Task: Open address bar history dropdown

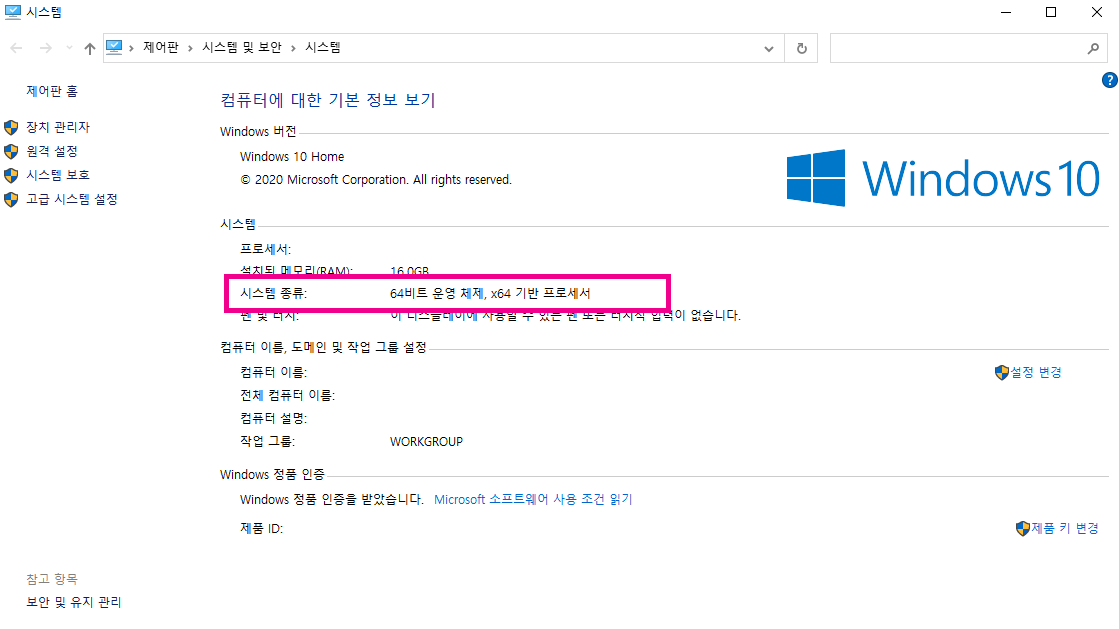Action: tap(769, 49)
